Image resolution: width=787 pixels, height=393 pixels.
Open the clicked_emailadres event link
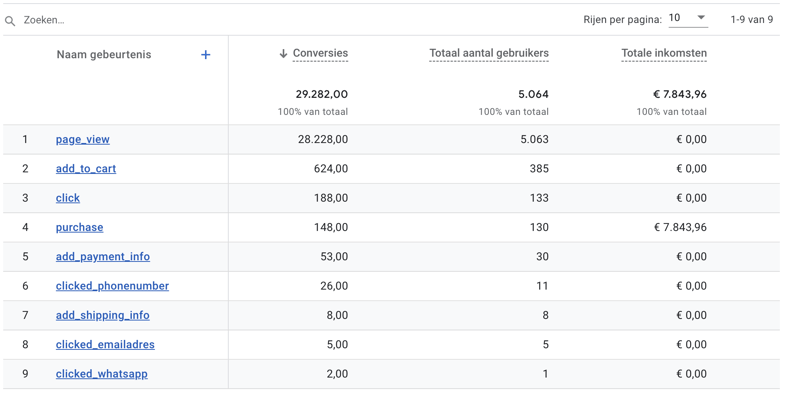pyautogui.click(x=105, y=345)
